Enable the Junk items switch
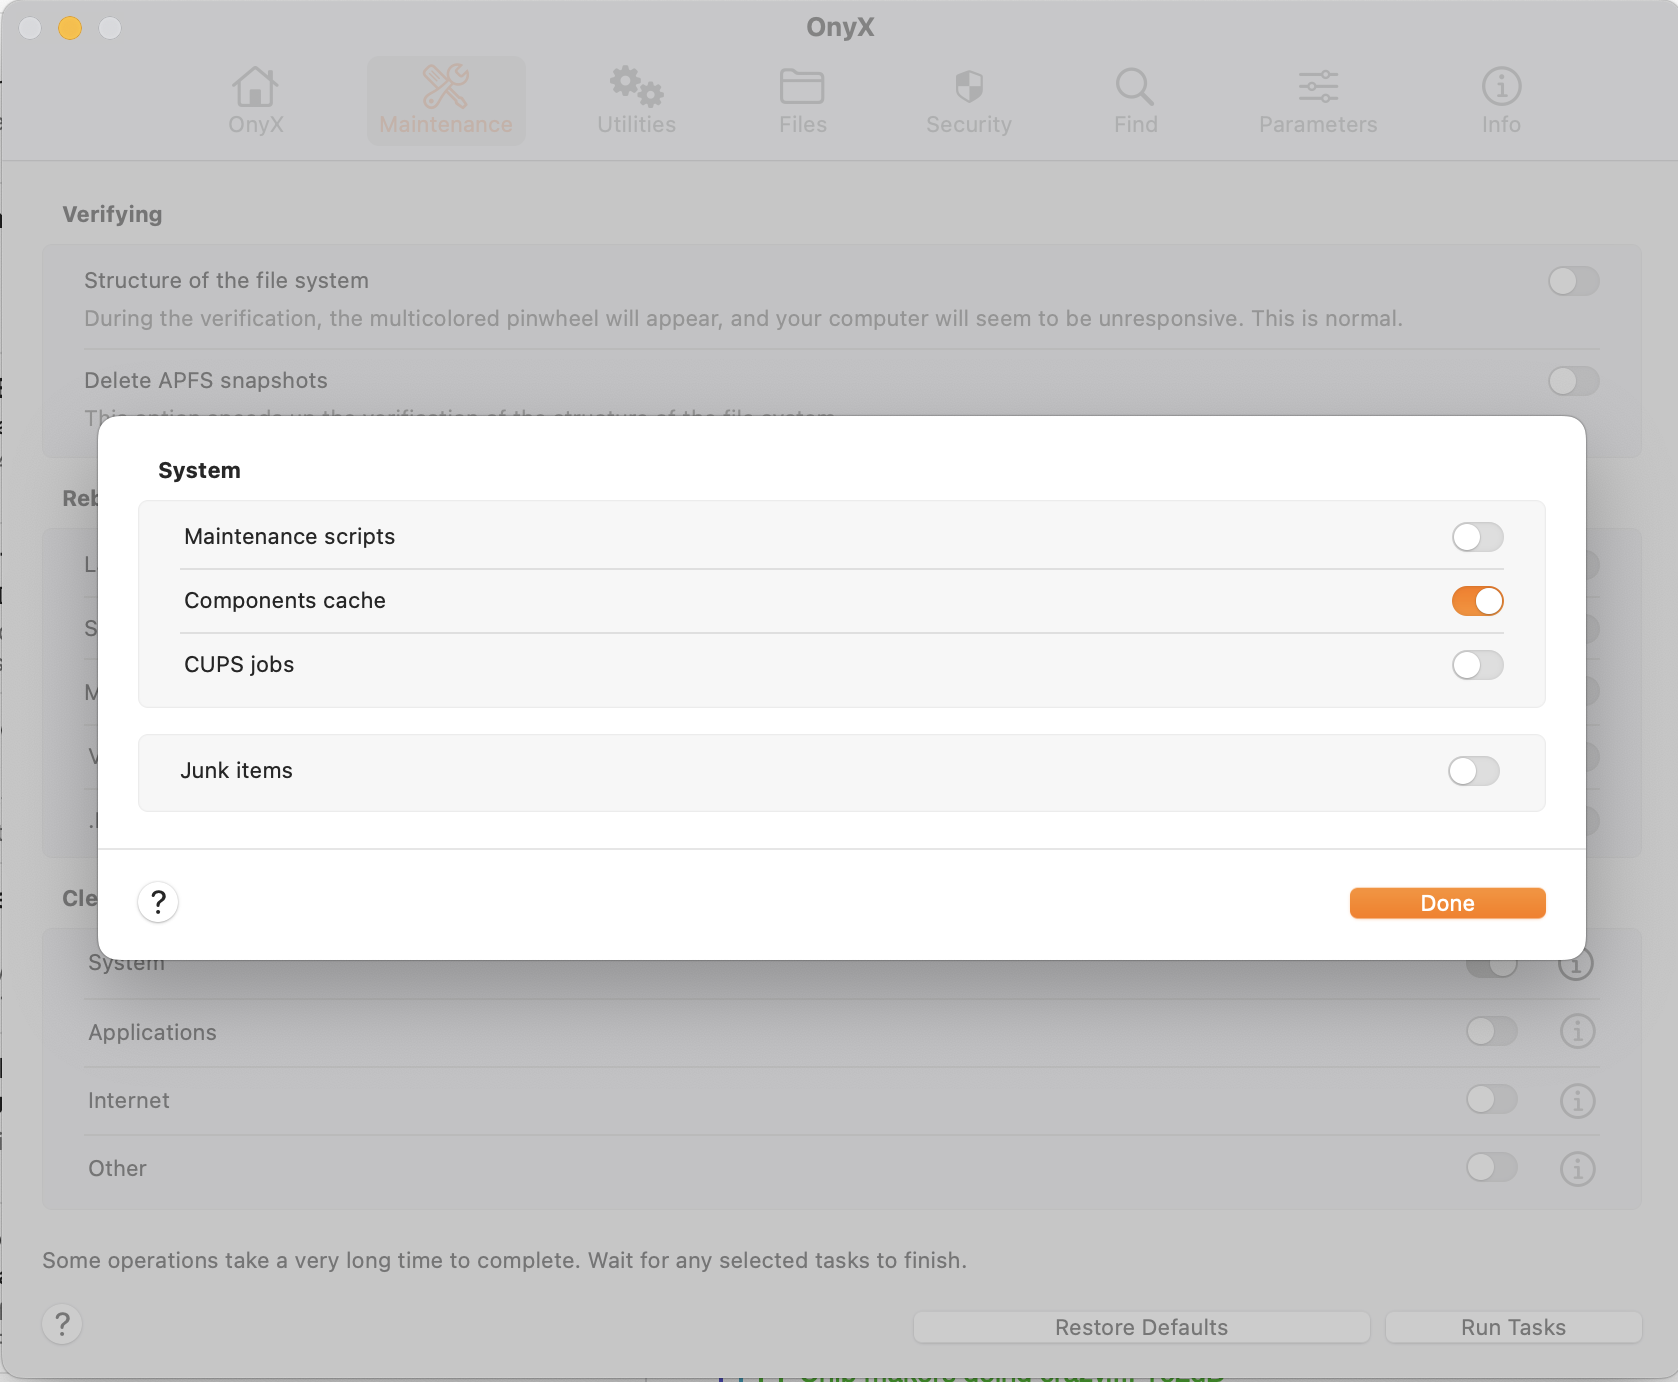1678x1382 pixels. [x=1474, y=771]
